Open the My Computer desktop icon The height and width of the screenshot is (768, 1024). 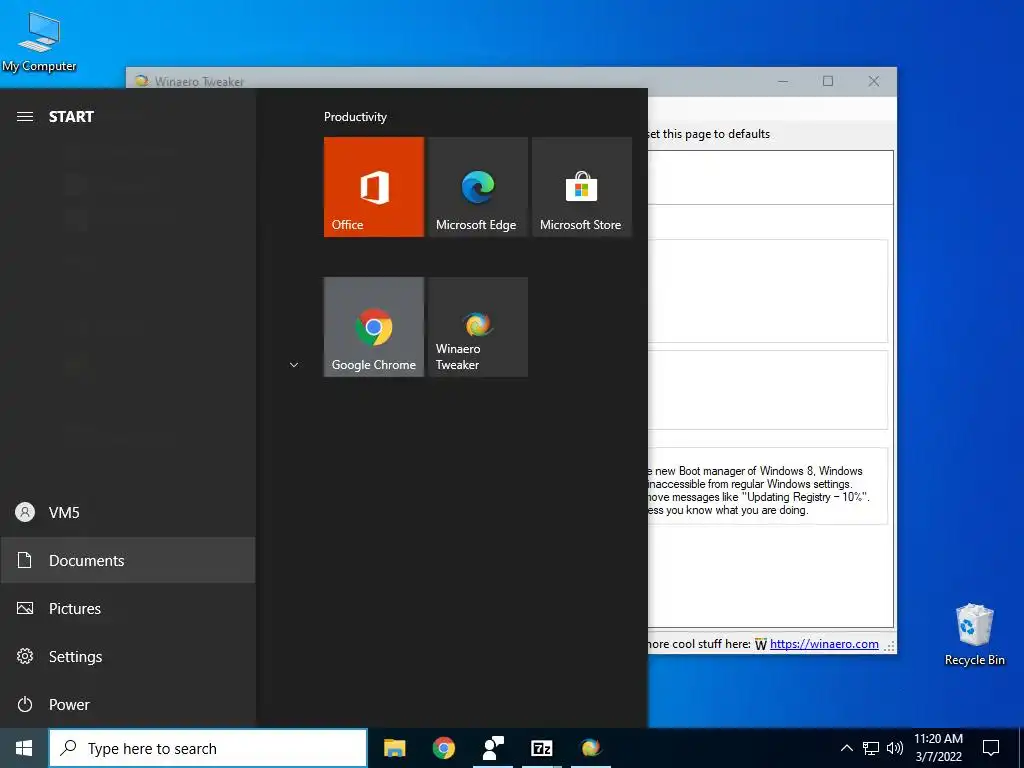point(39,42)
